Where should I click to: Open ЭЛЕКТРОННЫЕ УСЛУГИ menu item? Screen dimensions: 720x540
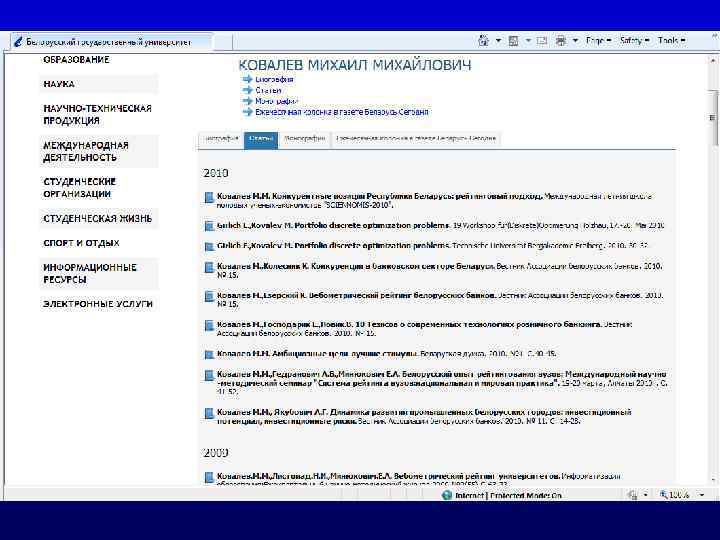(98, 304)
